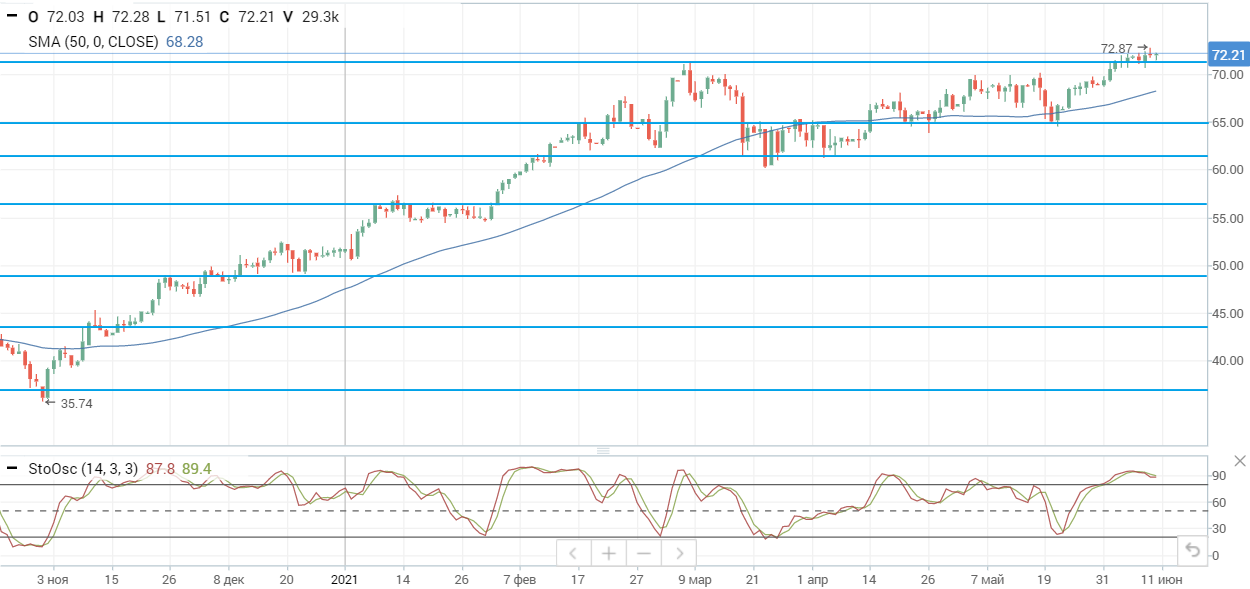Image resolution: width=1250 pixels, height=589 pixels.
Task: Click the blue SMA value 68.28
Action: pyautogui.click(x=185, y=42)
